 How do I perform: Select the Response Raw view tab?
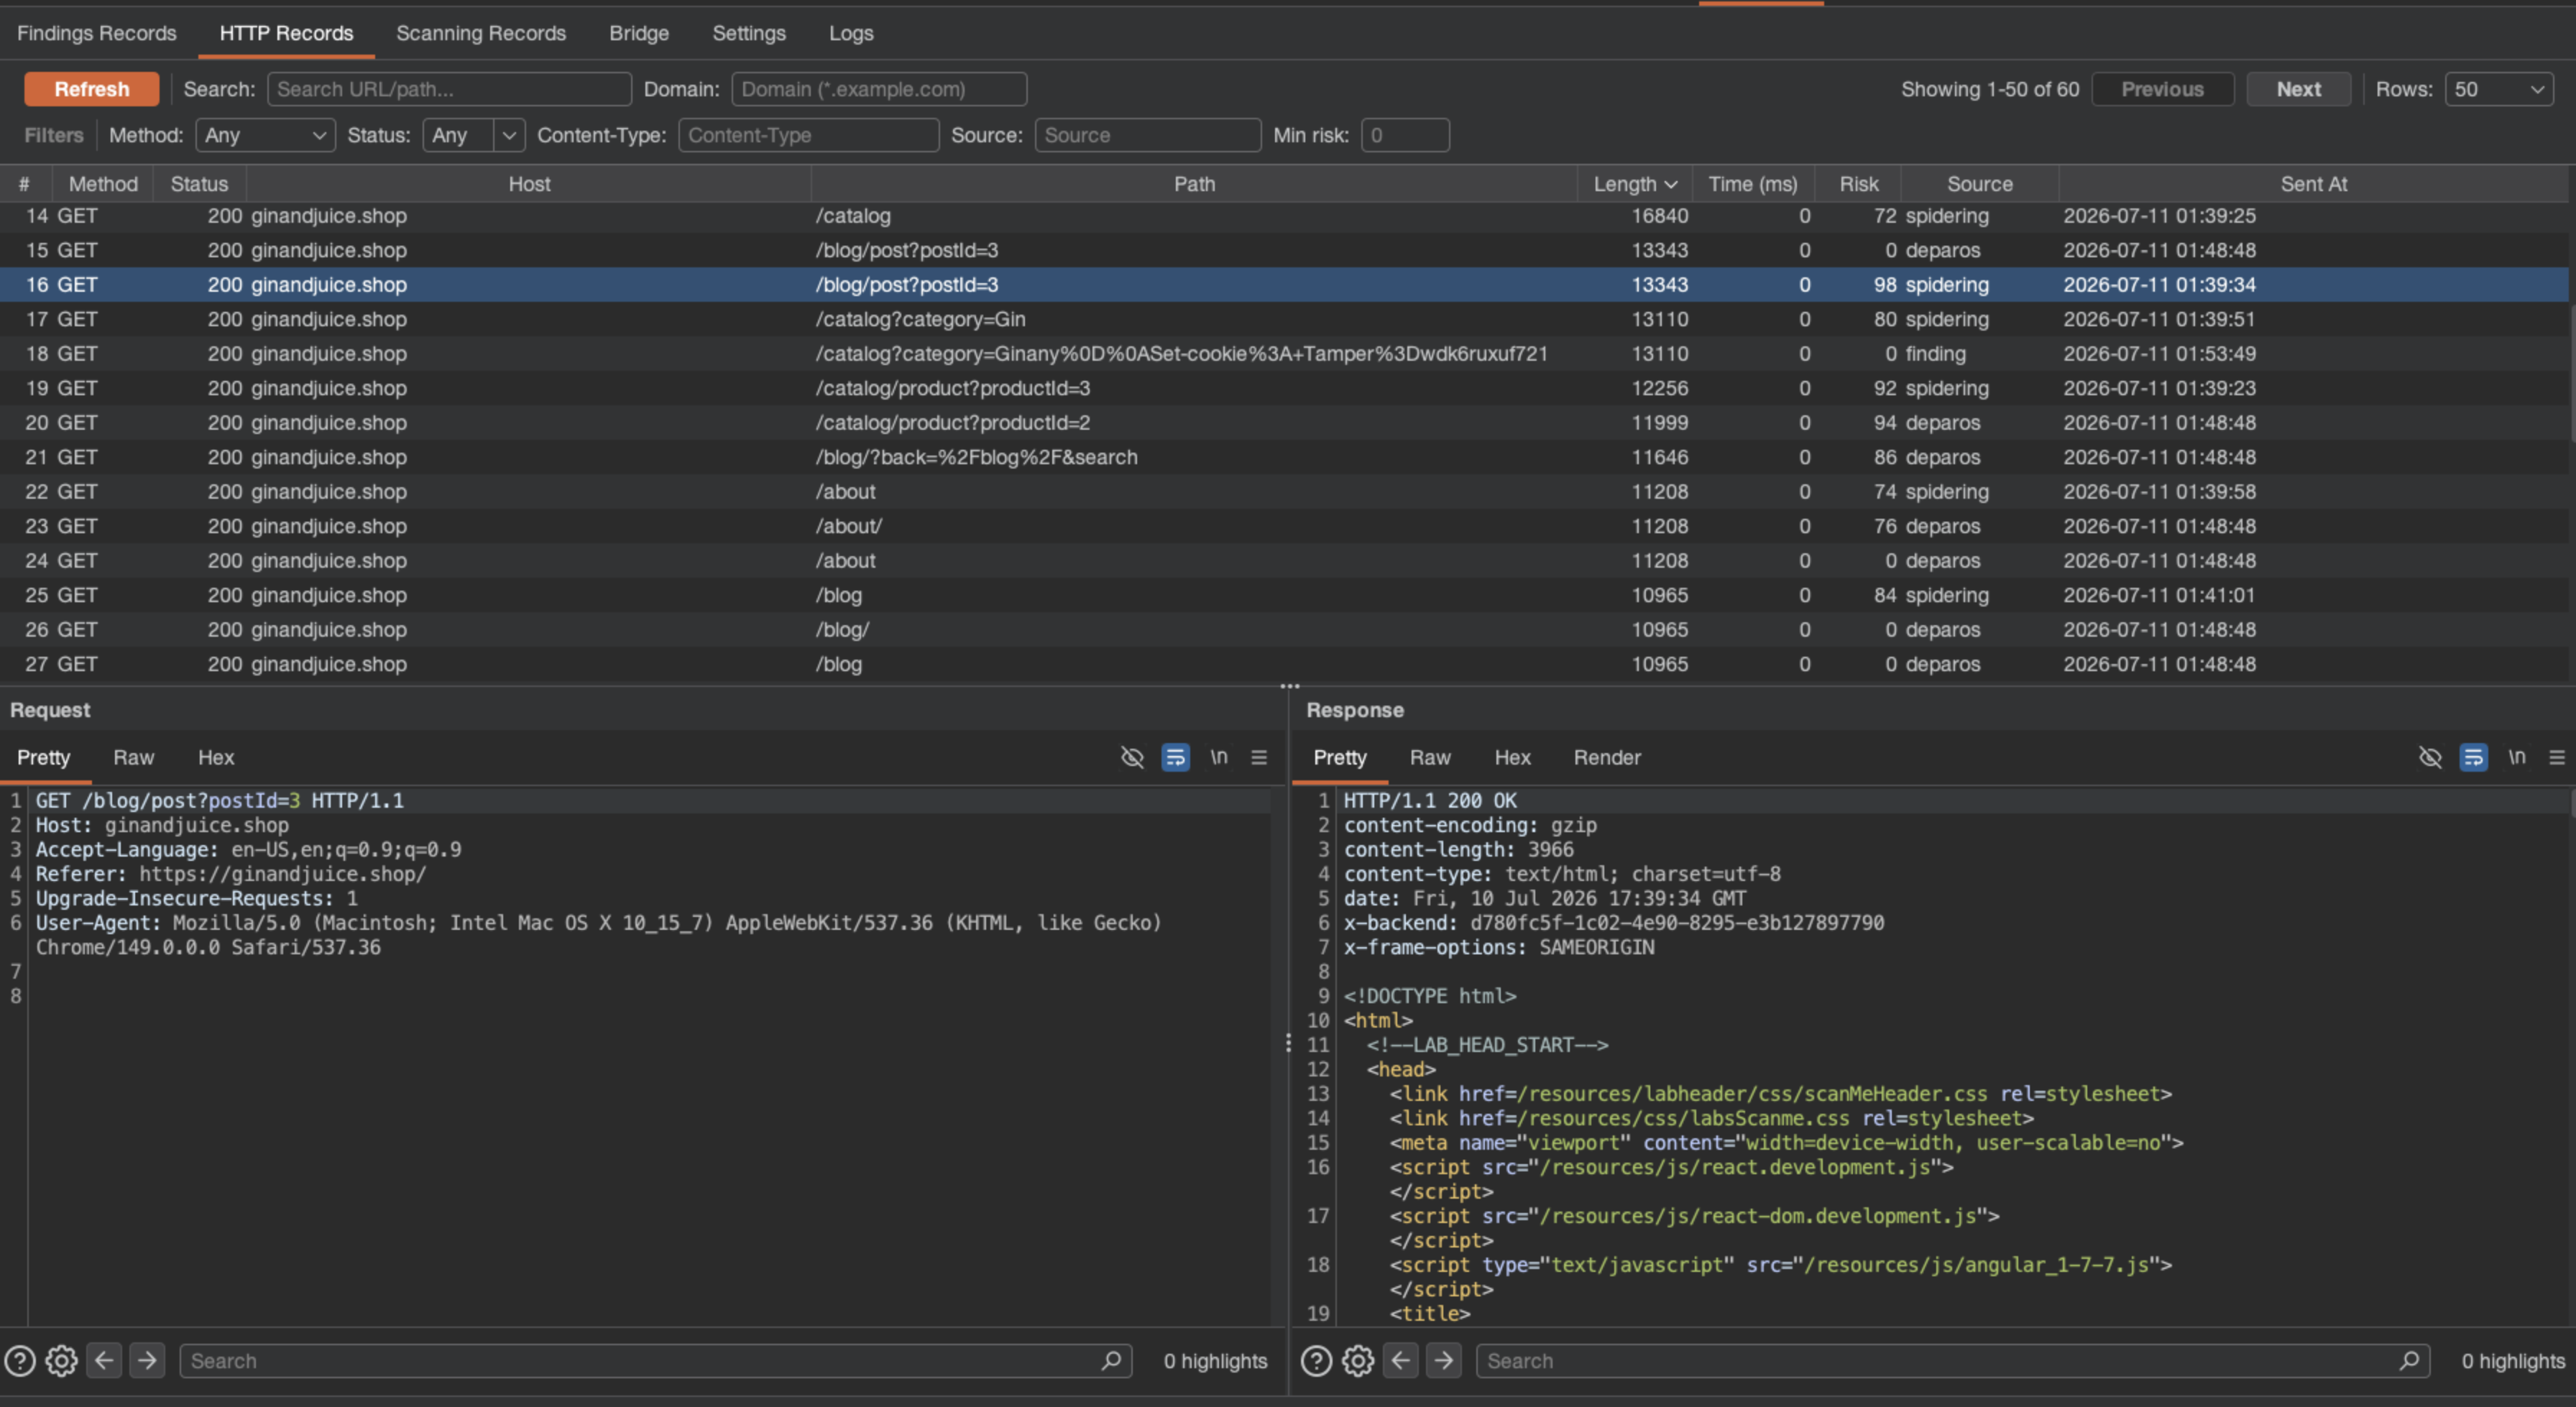tap(1430, 757)
